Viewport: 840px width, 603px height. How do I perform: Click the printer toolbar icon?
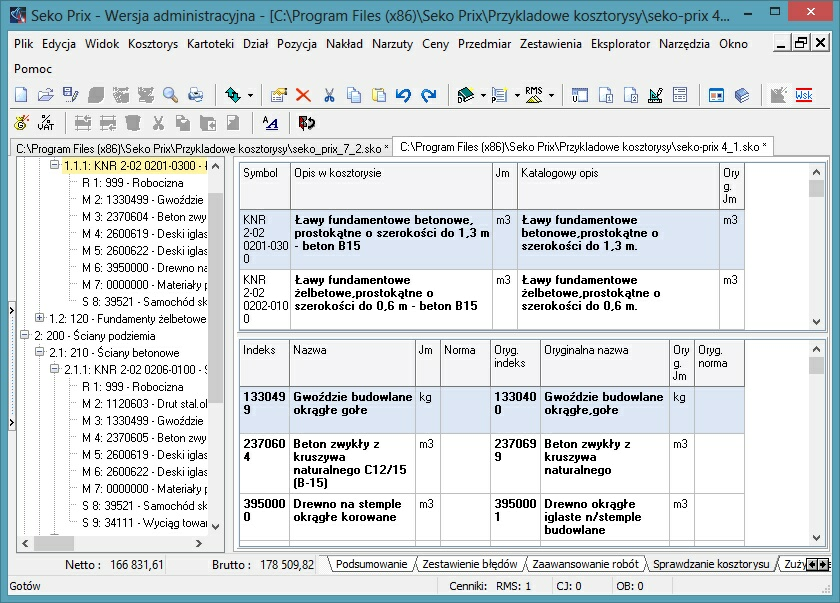196,95
